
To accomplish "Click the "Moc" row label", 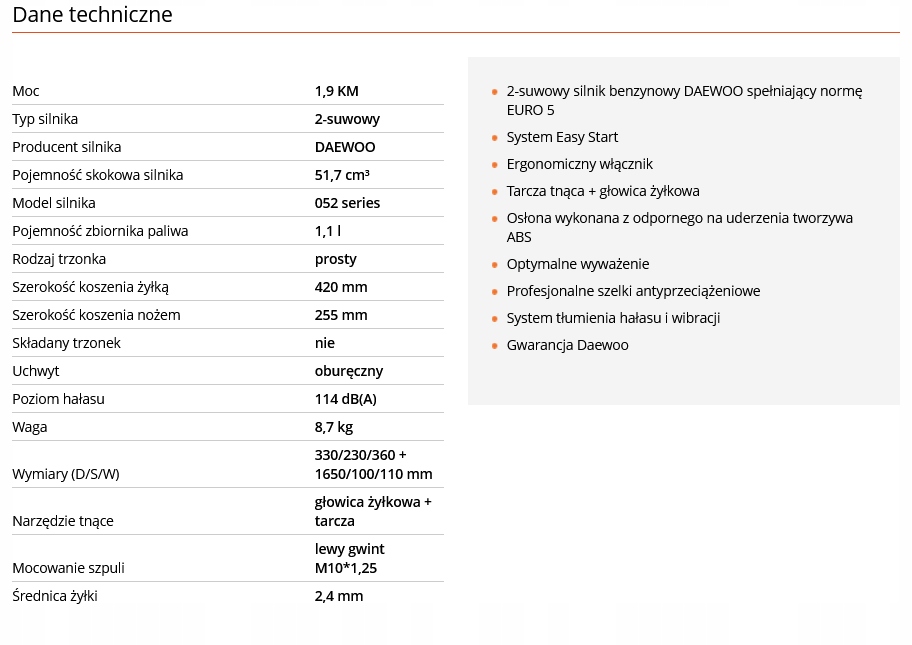I will point(26,91).
